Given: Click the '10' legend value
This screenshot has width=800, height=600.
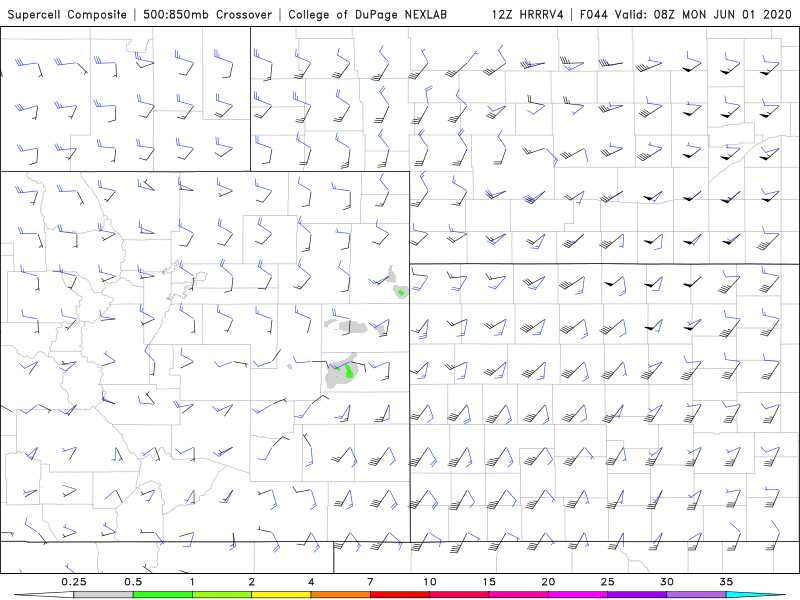Looking at the screenshot, I should [430, 582].
